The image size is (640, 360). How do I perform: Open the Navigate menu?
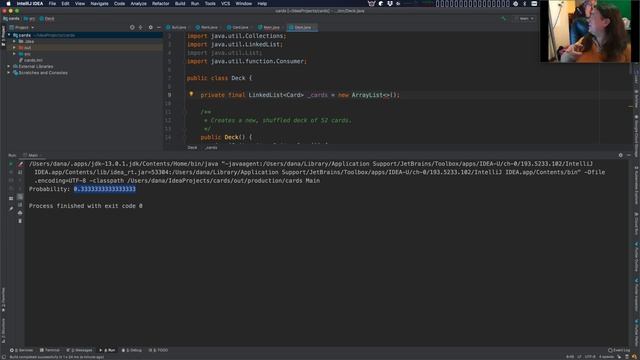tap(99, 4)
